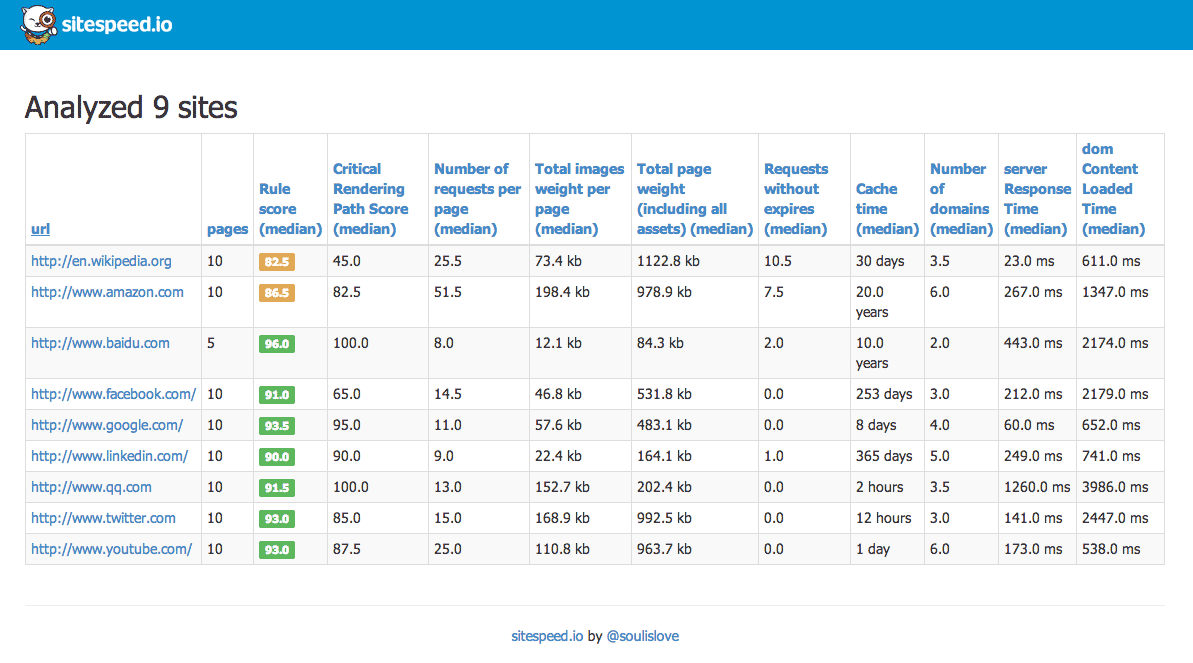Click Baidu's green 96.0 rule score badge
The width and height of the screenshot is (1193, 663).
click(277, 344)
